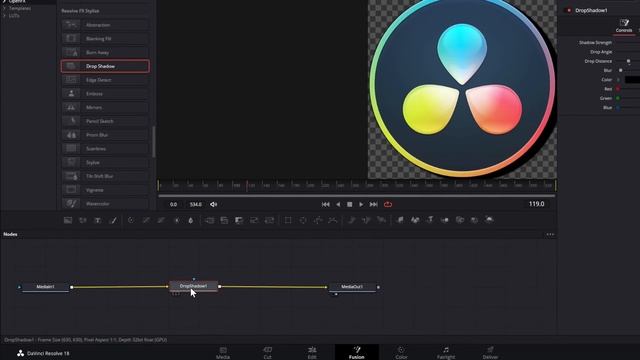Select the Tilt-Shift Blur effect
The height and width of the screenshot is (360, 640).
(105, 176)
